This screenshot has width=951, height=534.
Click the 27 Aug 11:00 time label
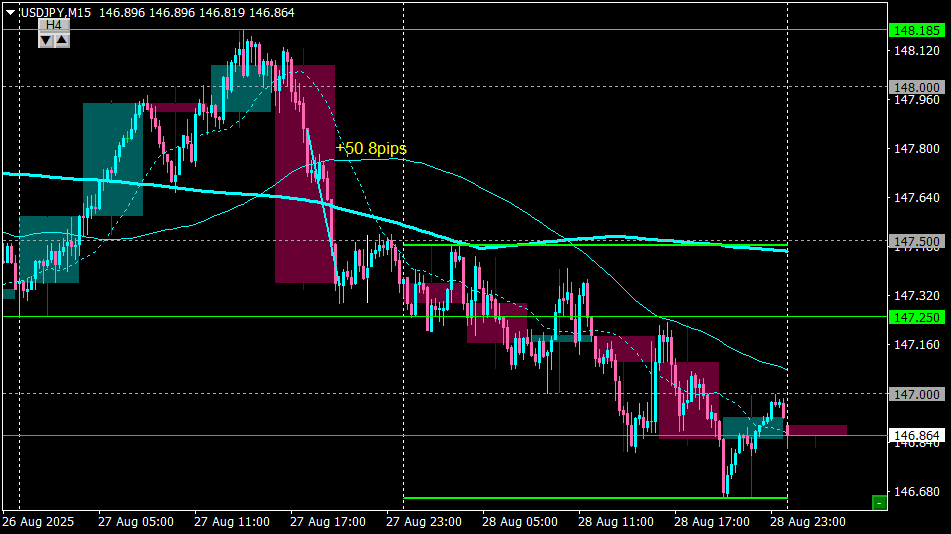point(232,522)
